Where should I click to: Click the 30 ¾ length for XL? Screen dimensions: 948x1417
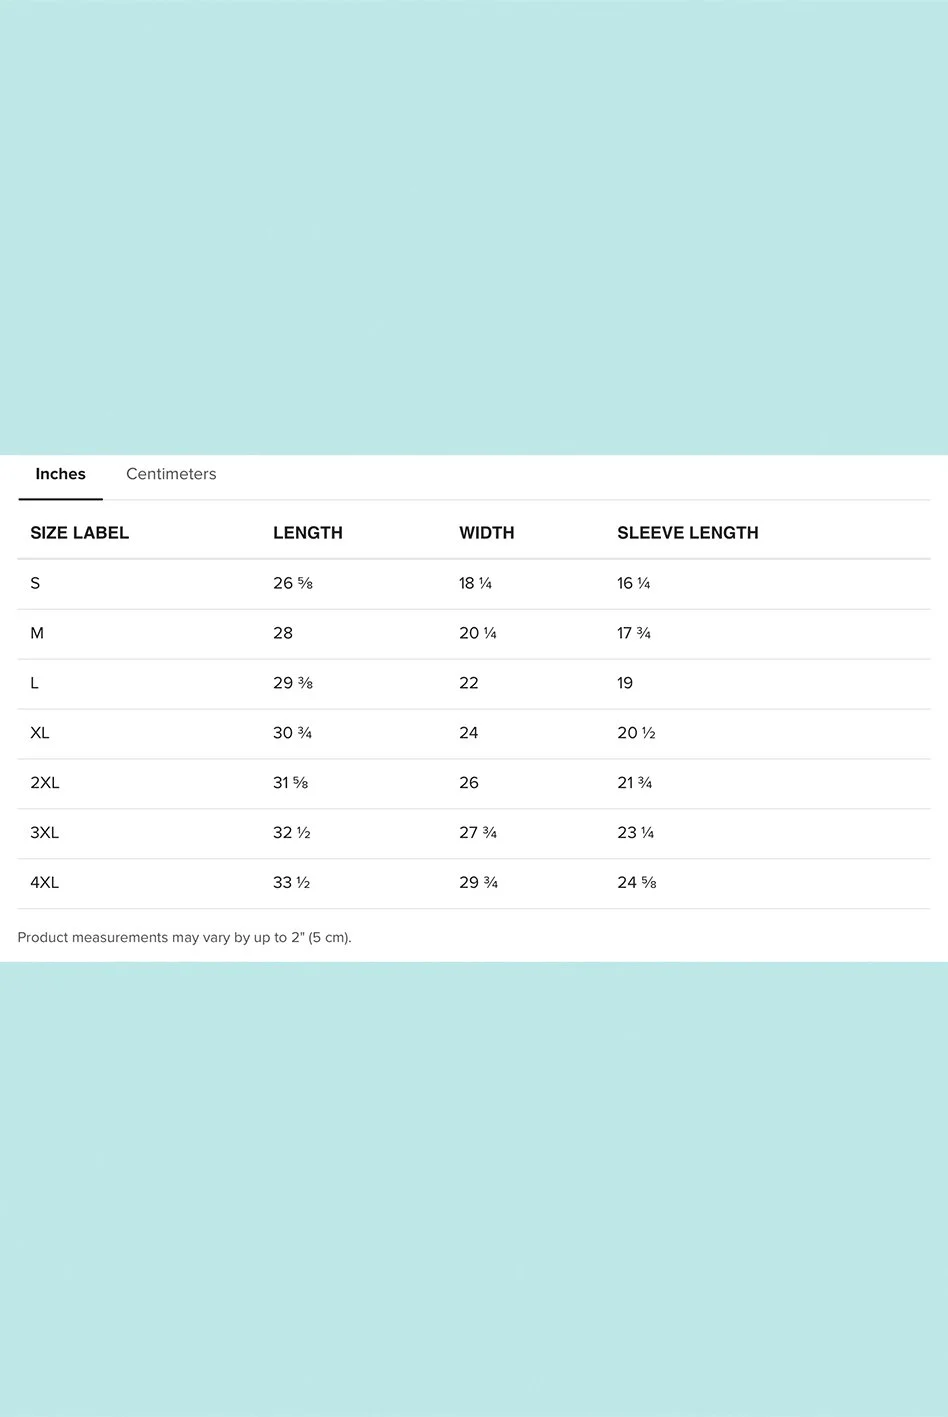(x=293, y=733)
